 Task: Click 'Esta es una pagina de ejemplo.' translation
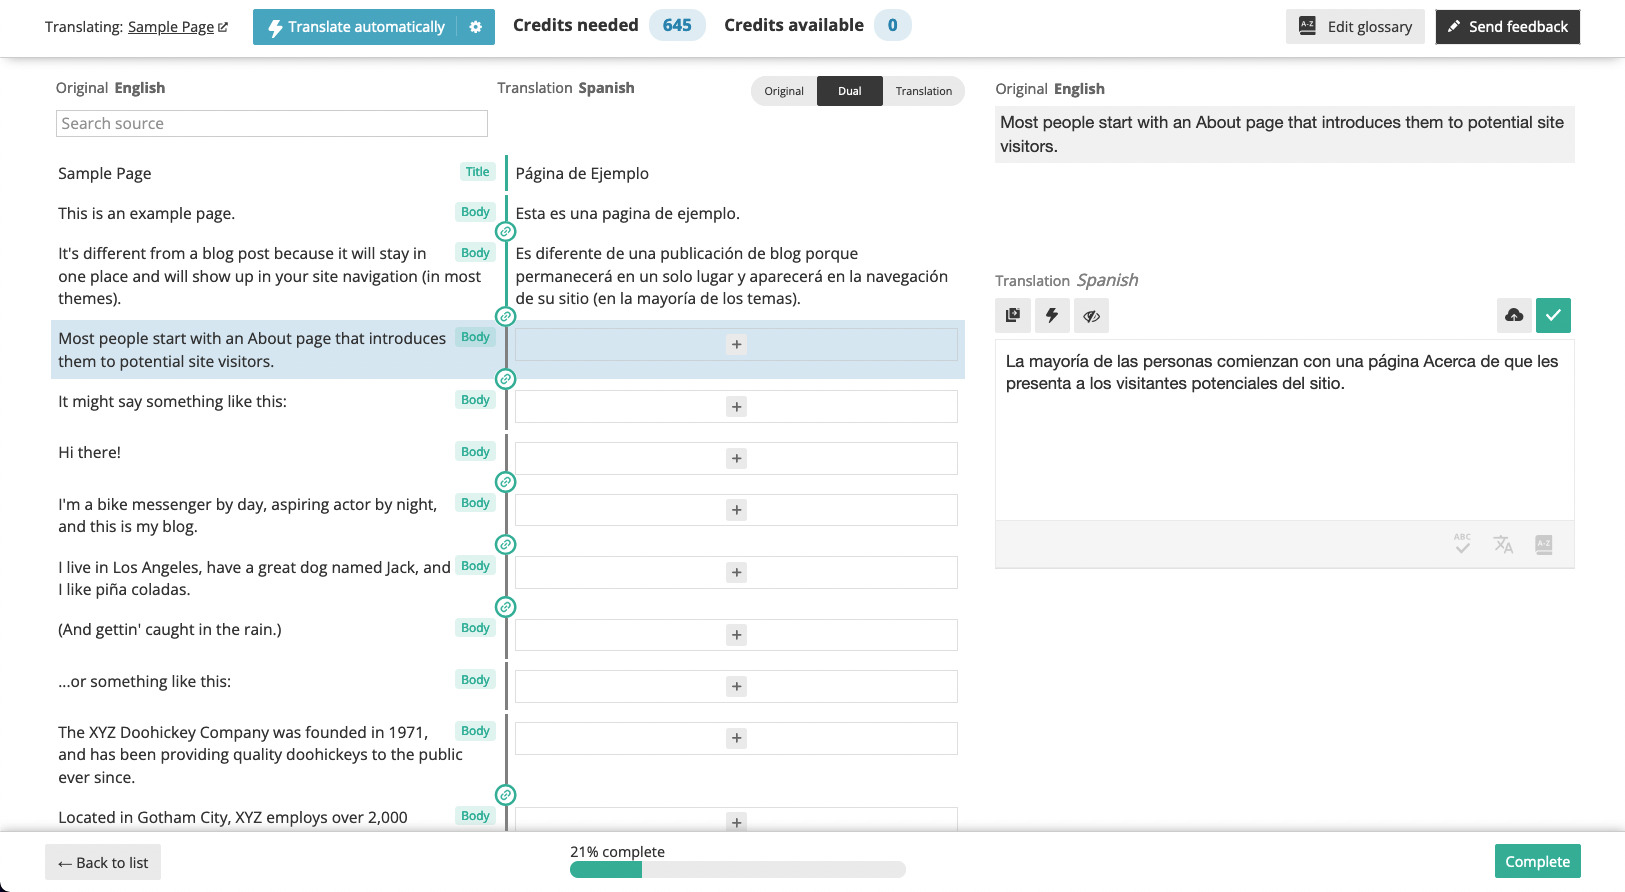point(628,213)
